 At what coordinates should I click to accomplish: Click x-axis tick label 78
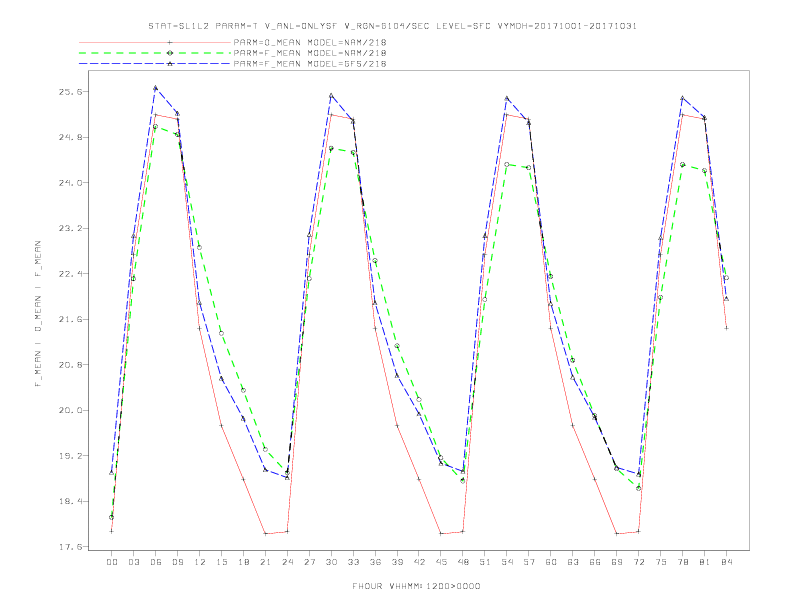tap(683, 562)
